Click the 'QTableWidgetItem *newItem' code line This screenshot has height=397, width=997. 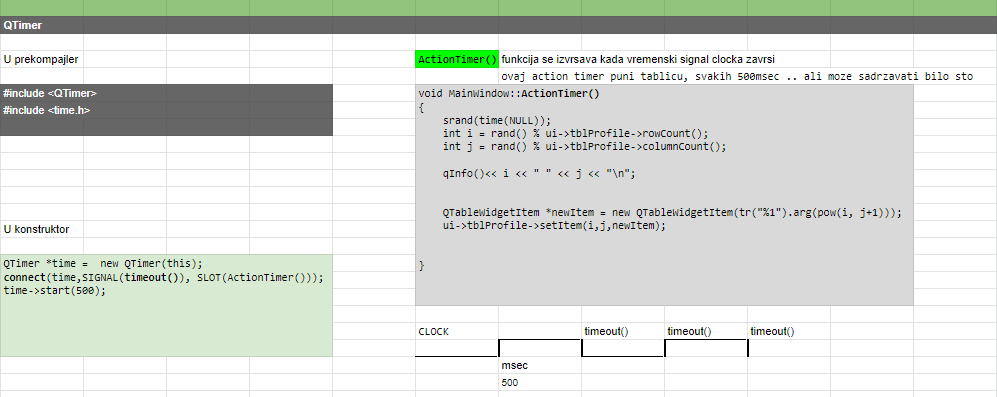click(x=672, y=212)
